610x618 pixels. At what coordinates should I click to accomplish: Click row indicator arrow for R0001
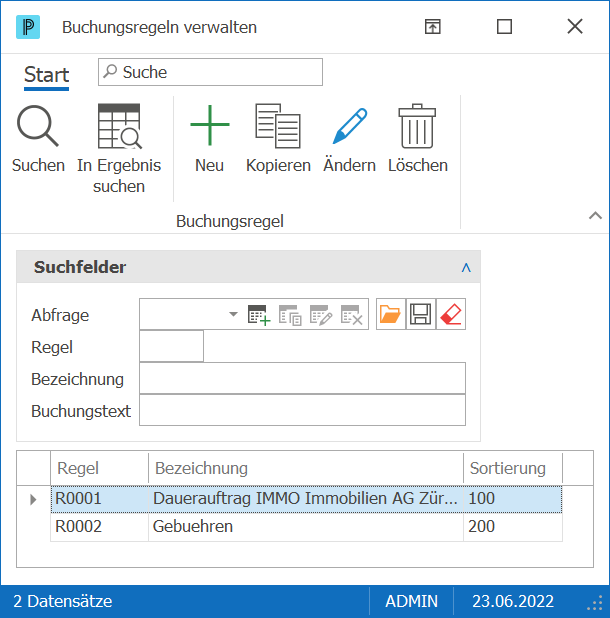[x=33, y=499]
